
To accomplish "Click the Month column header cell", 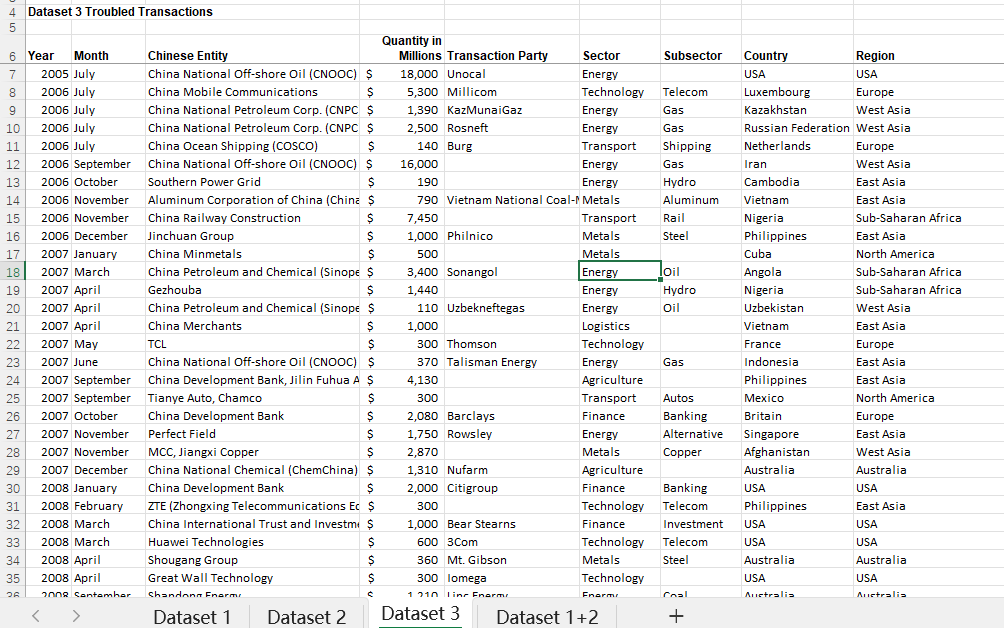I will [108, 49].
